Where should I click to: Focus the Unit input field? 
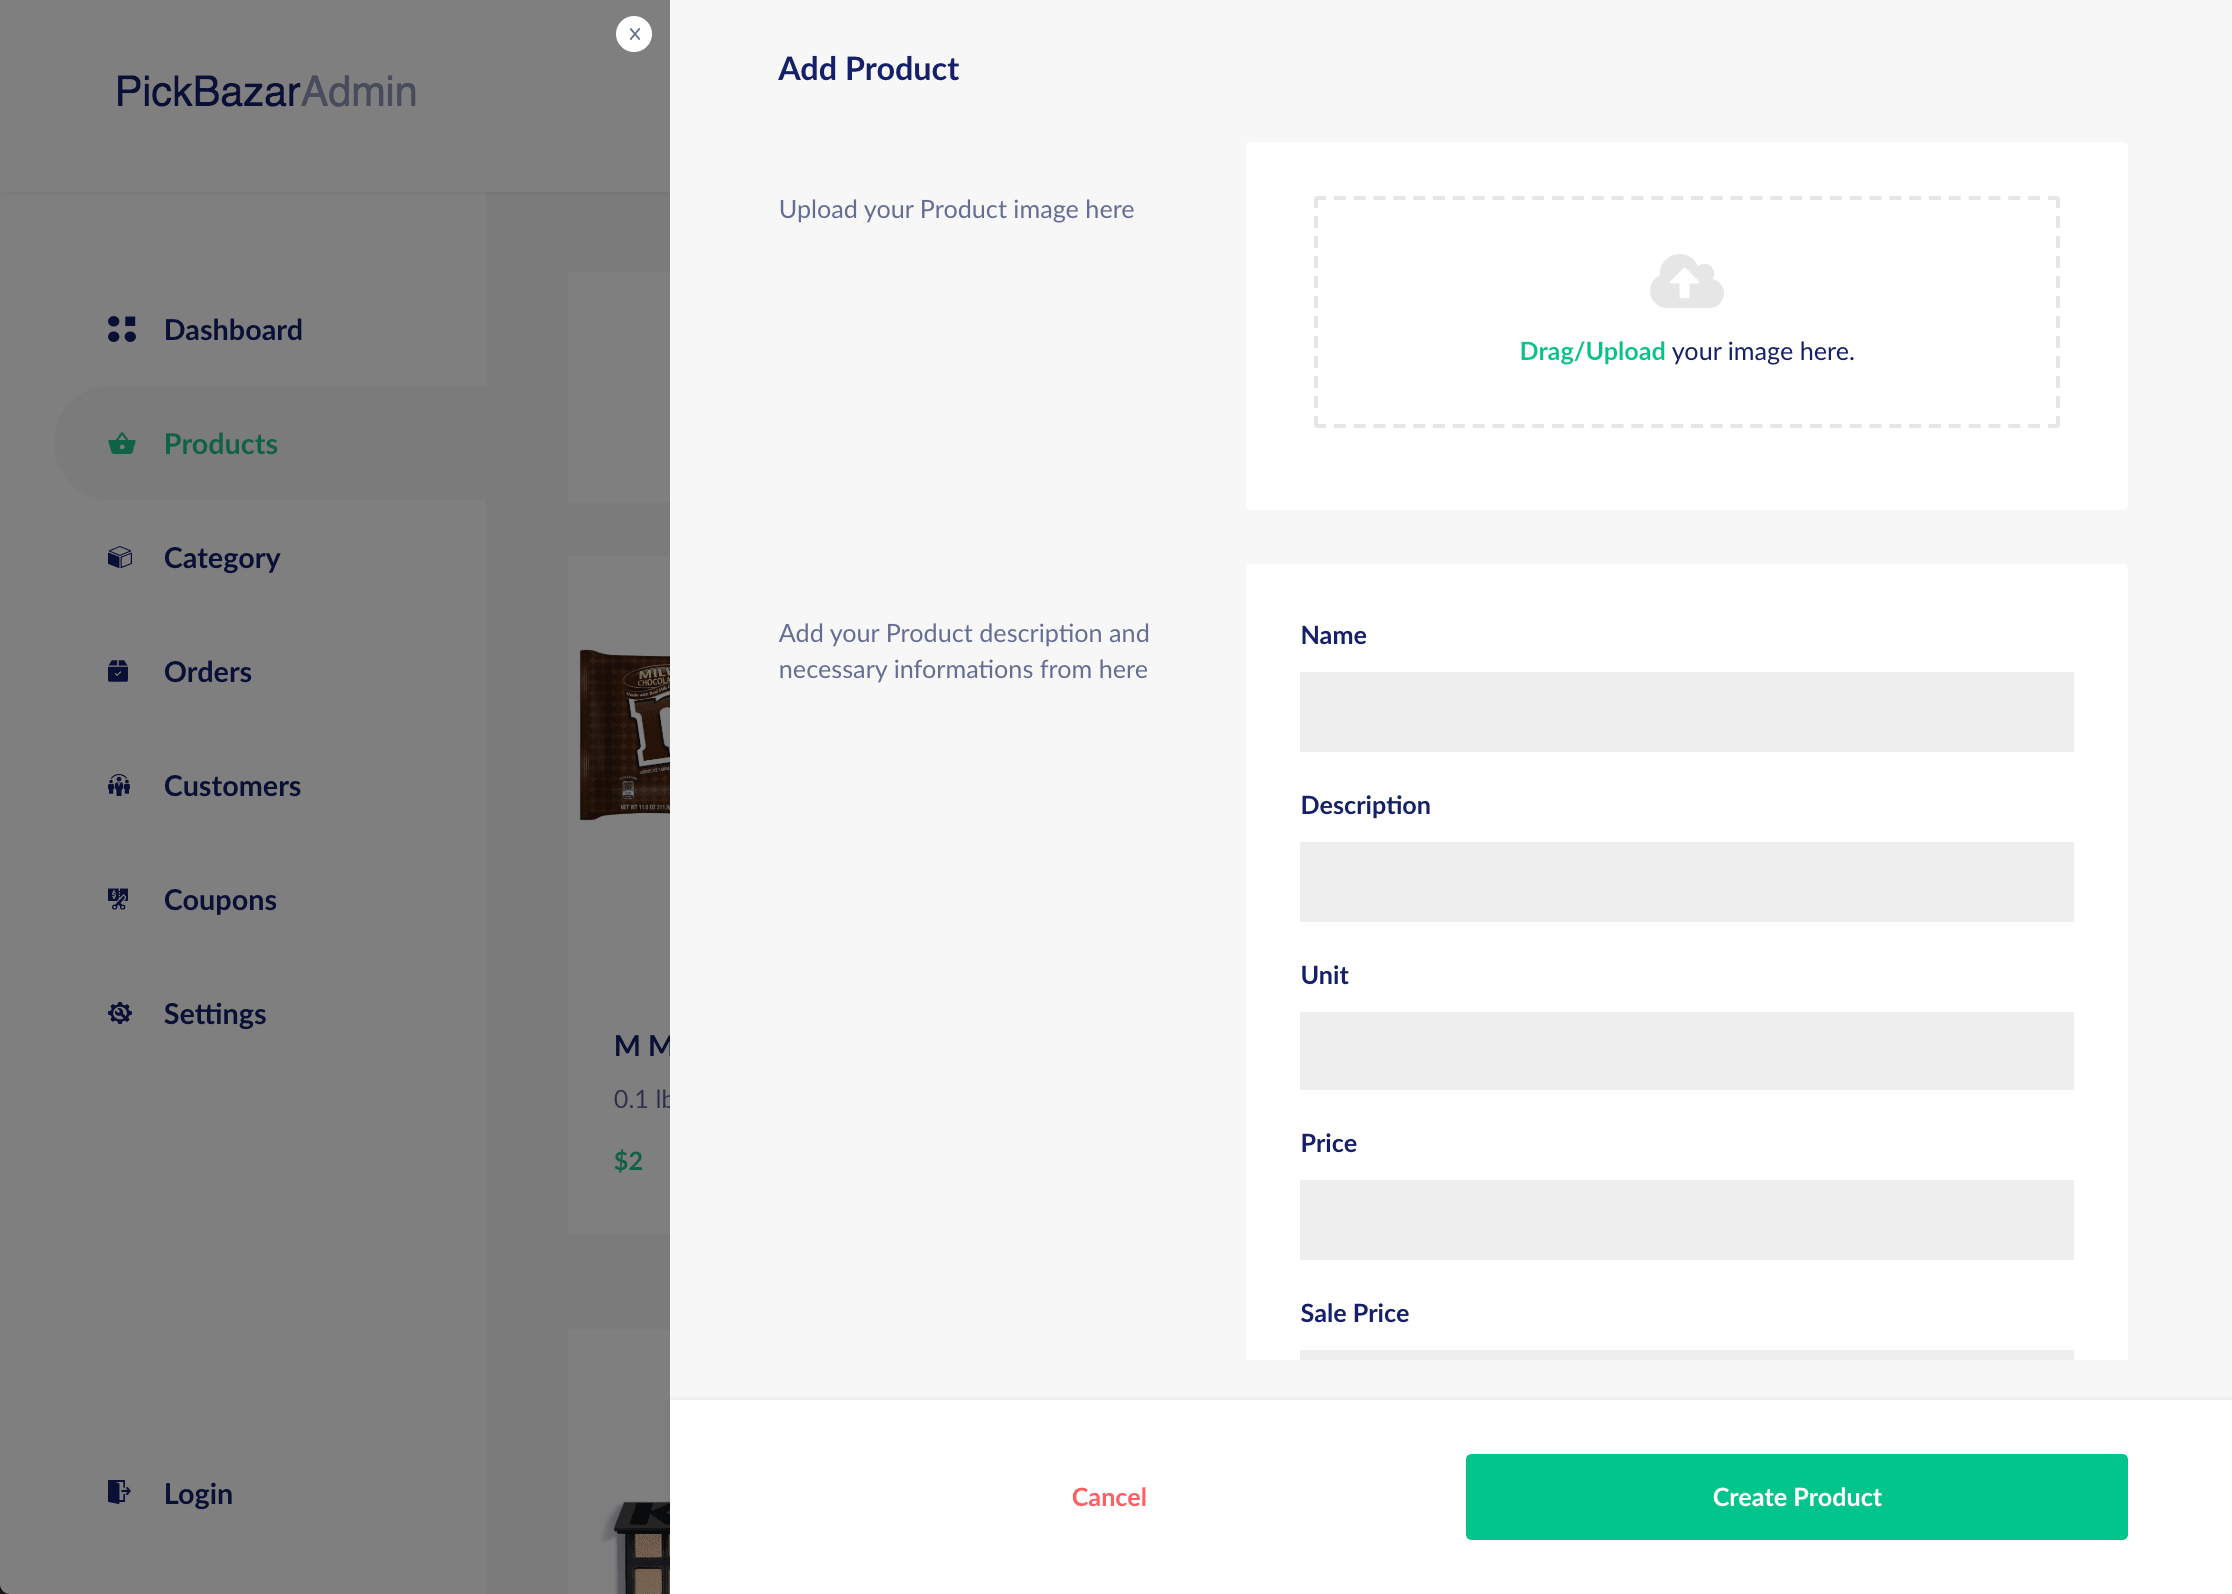pos(1686,1050)
